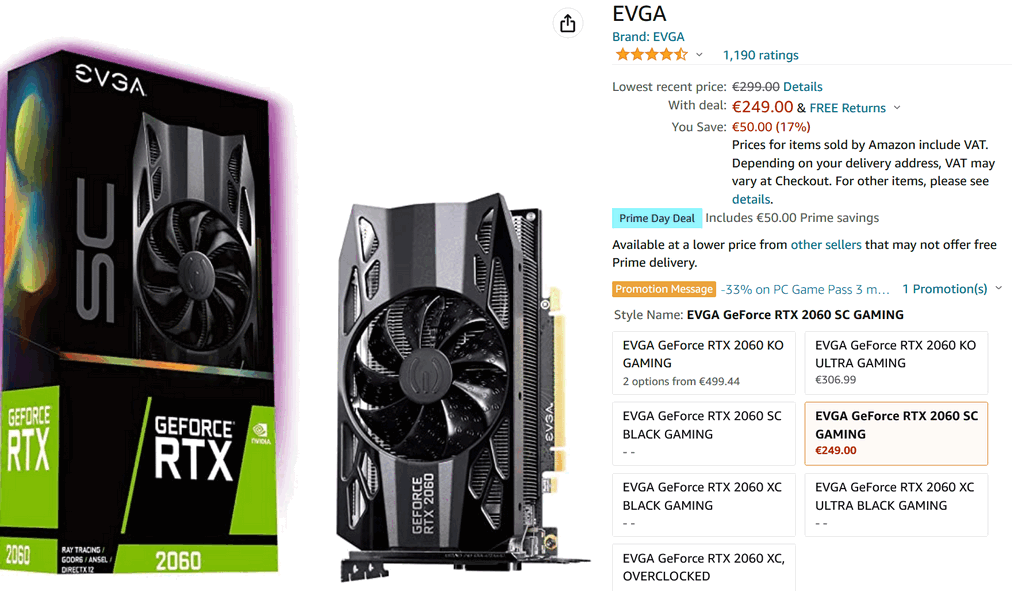Viewport: 1024px width, 591px height.
Task: Click Details beside the lowest recent price
Action: (803, 87)
